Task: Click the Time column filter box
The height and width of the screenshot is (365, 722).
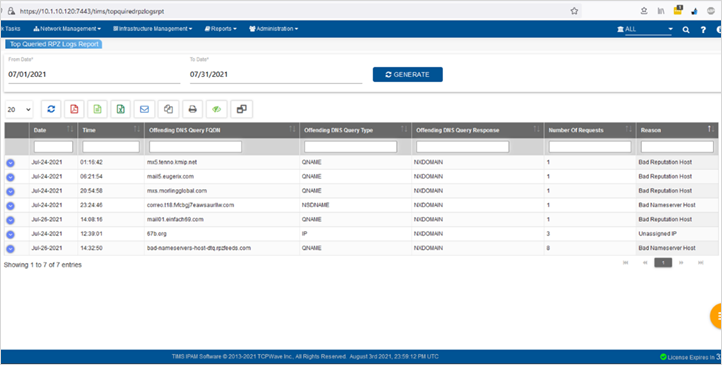Action: click(x=111, y=147)
